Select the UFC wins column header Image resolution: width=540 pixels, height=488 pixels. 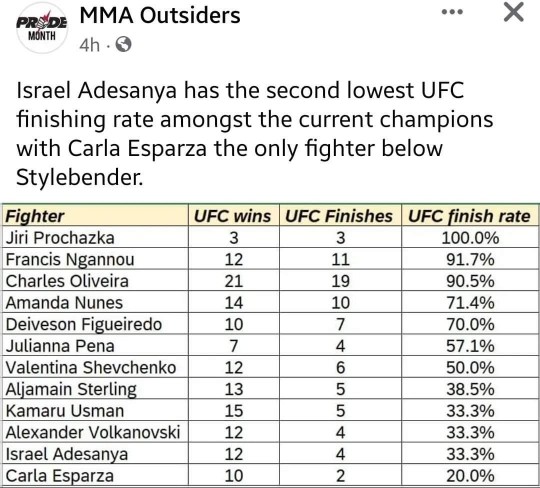[x=232, y=216]
